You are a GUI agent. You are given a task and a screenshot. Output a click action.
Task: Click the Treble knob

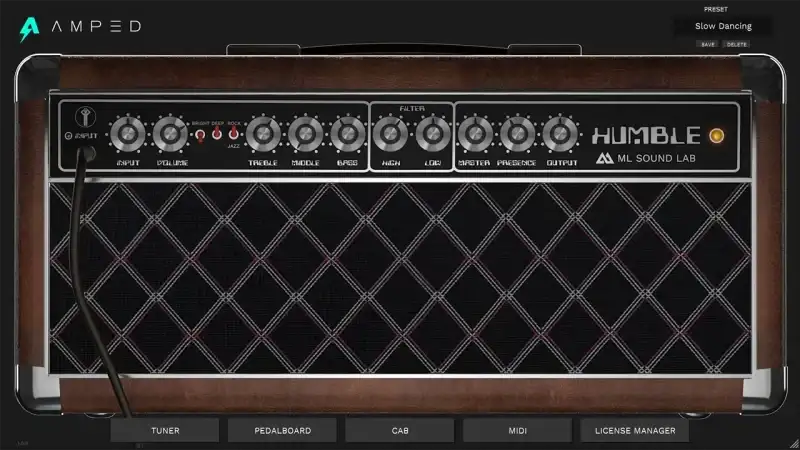pyautogui.click(x=263, y=134)
